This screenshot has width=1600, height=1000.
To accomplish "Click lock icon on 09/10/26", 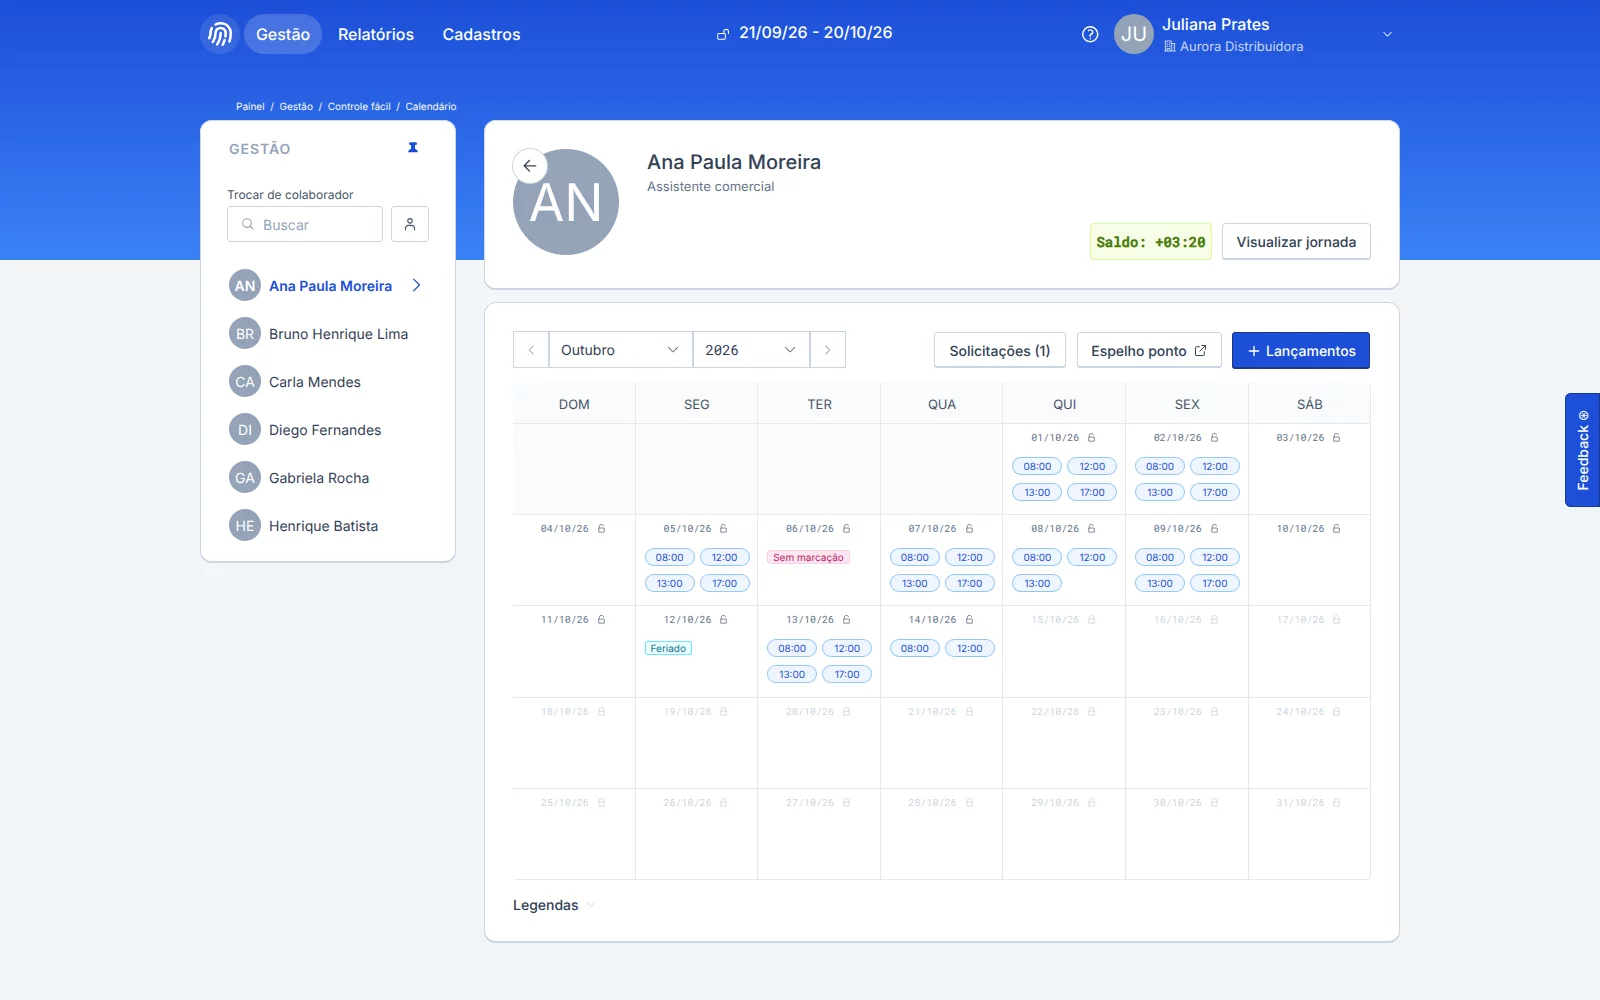I will (1215, 529).
